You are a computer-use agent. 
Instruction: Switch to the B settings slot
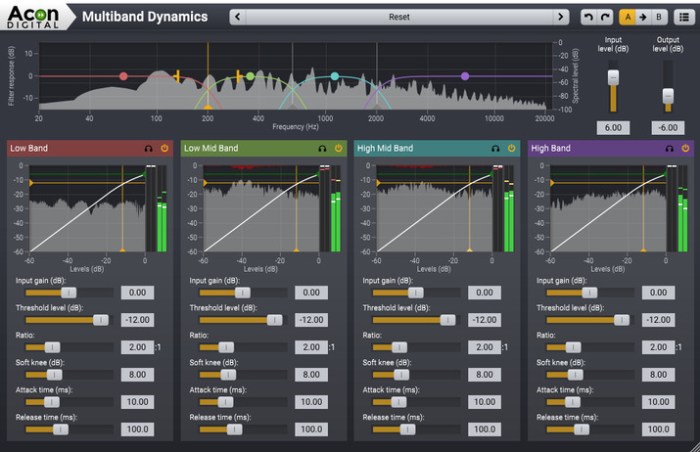[658, 17]
